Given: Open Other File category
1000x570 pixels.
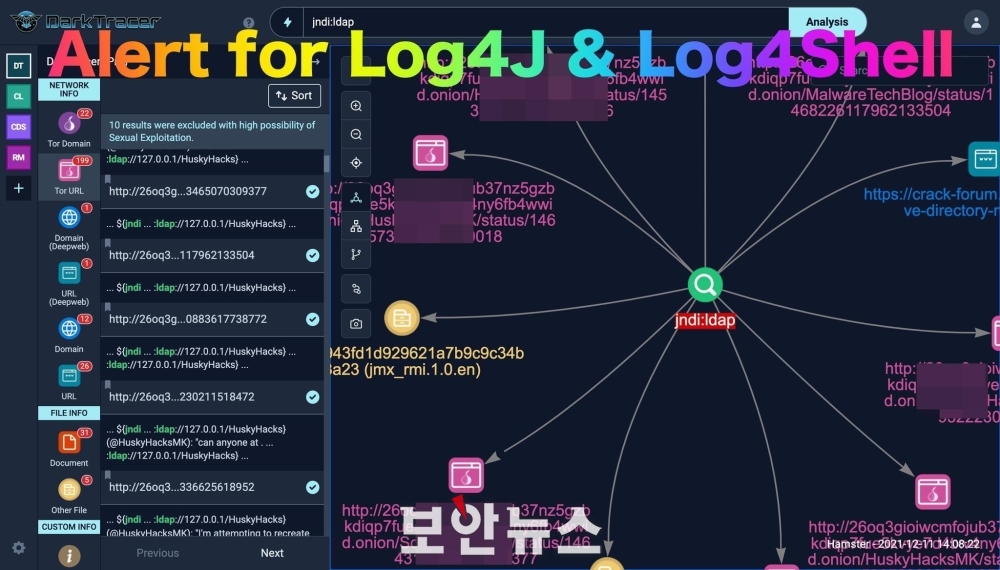Looking at the screenshot, I should [69, 495].
